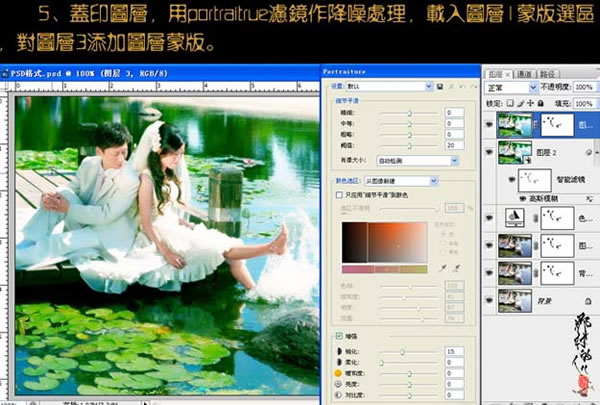This screenshot has width=600, height=405.
Task: Click the layer opacity 100% field
Action: point(584,87)
